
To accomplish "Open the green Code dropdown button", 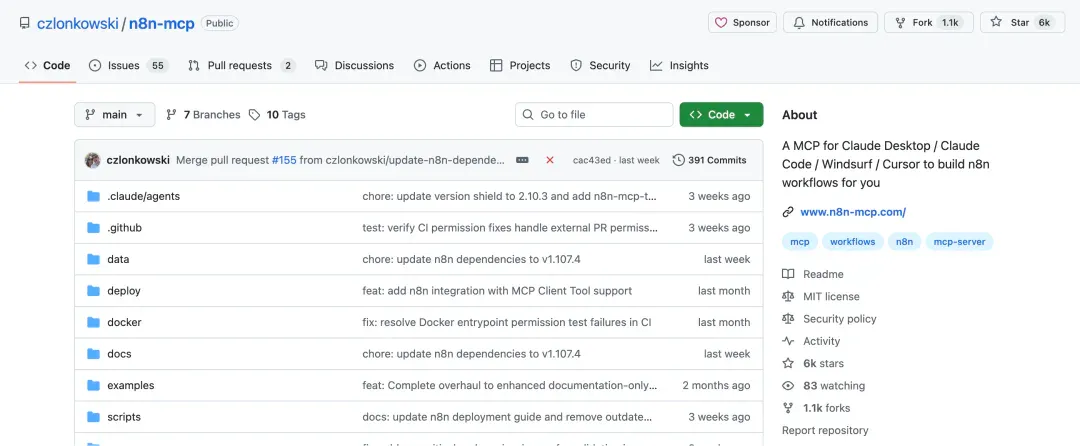I will (x=721, y=115).
